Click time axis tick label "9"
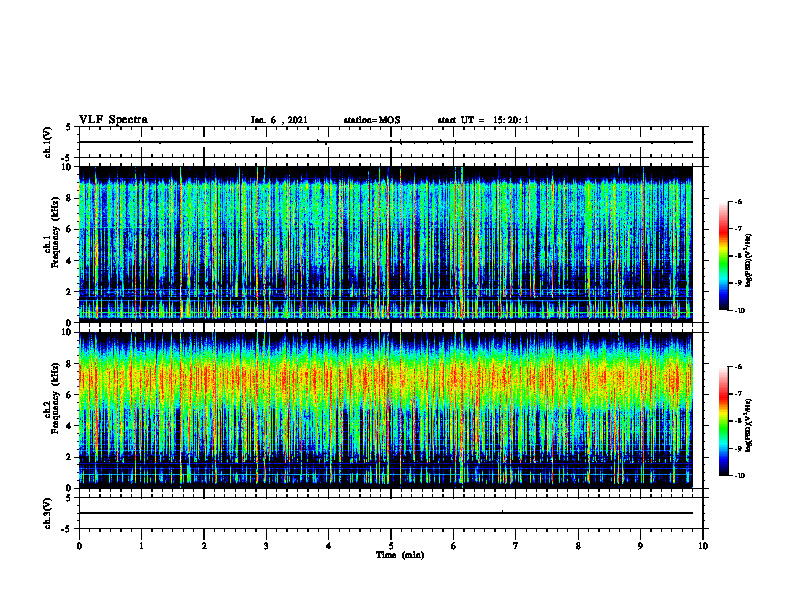 pyautogui.click(x=640, y=546)
